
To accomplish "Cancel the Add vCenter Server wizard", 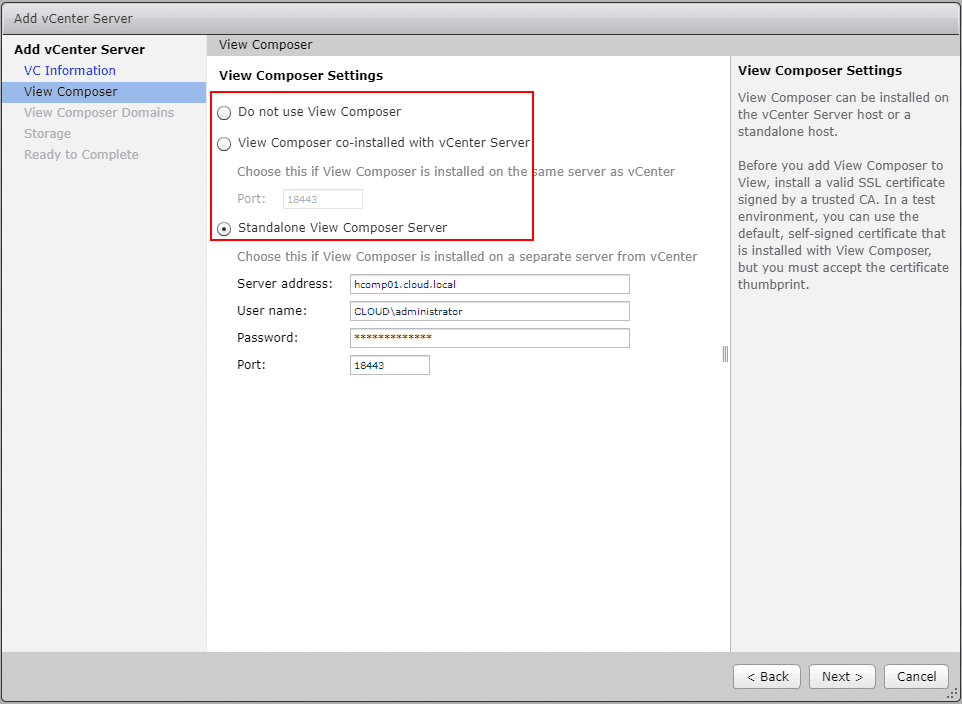I will (915, 676).
